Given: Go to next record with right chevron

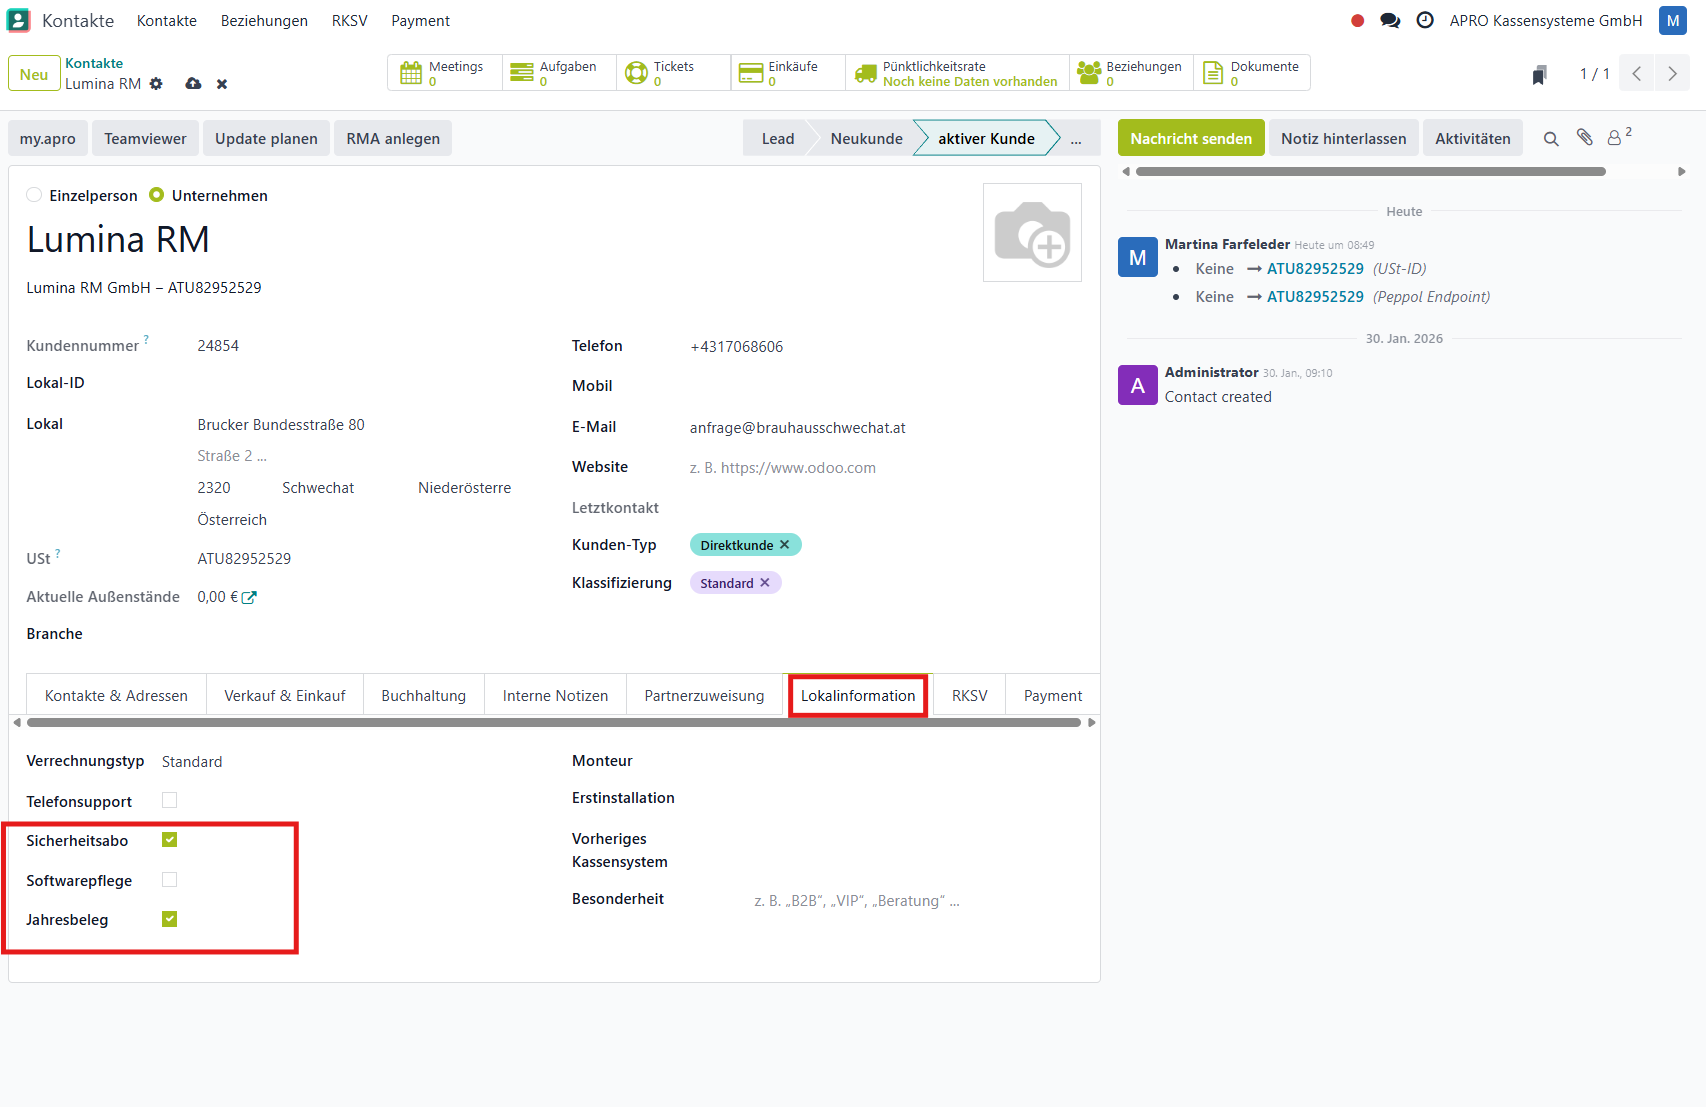Looking at the screenshot, I should tap(1672, 74).
